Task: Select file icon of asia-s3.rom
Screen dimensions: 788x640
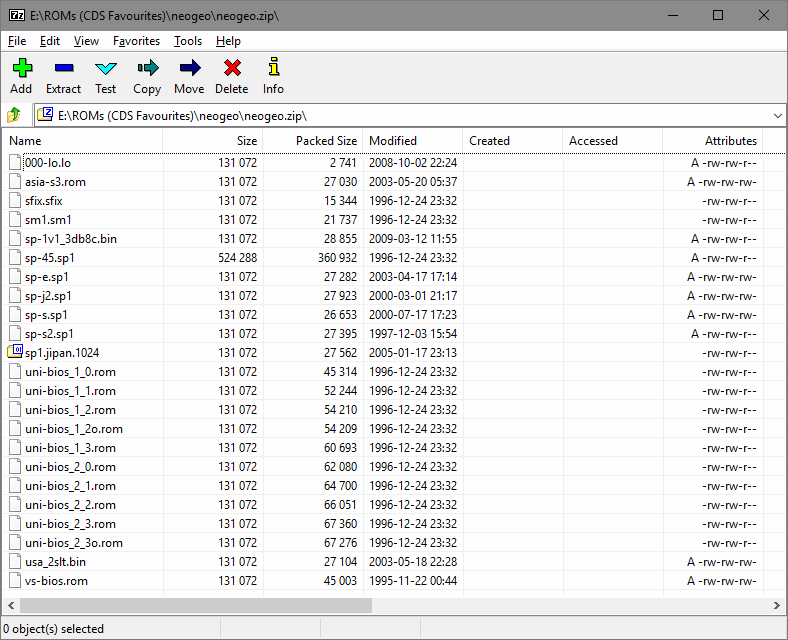Action: (x=15, y=181)
